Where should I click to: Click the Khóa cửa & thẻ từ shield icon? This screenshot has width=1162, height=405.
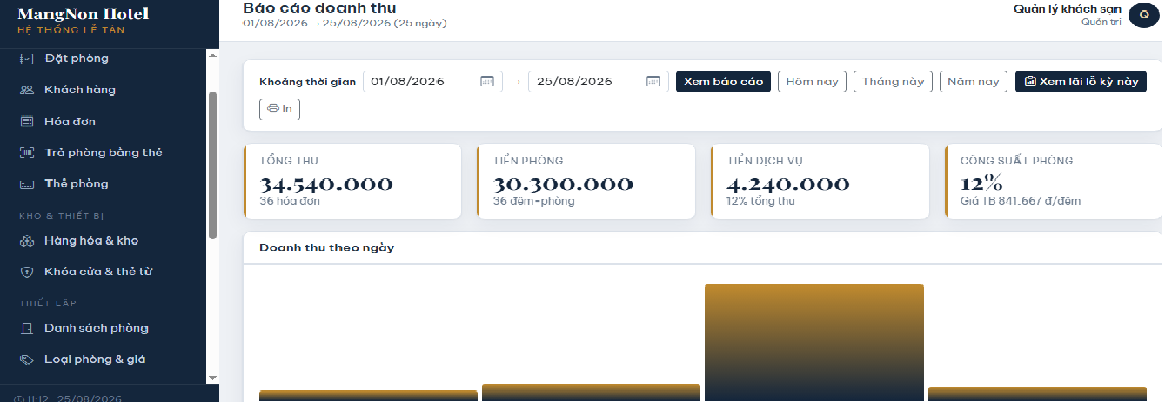click(x=27, y=272)
